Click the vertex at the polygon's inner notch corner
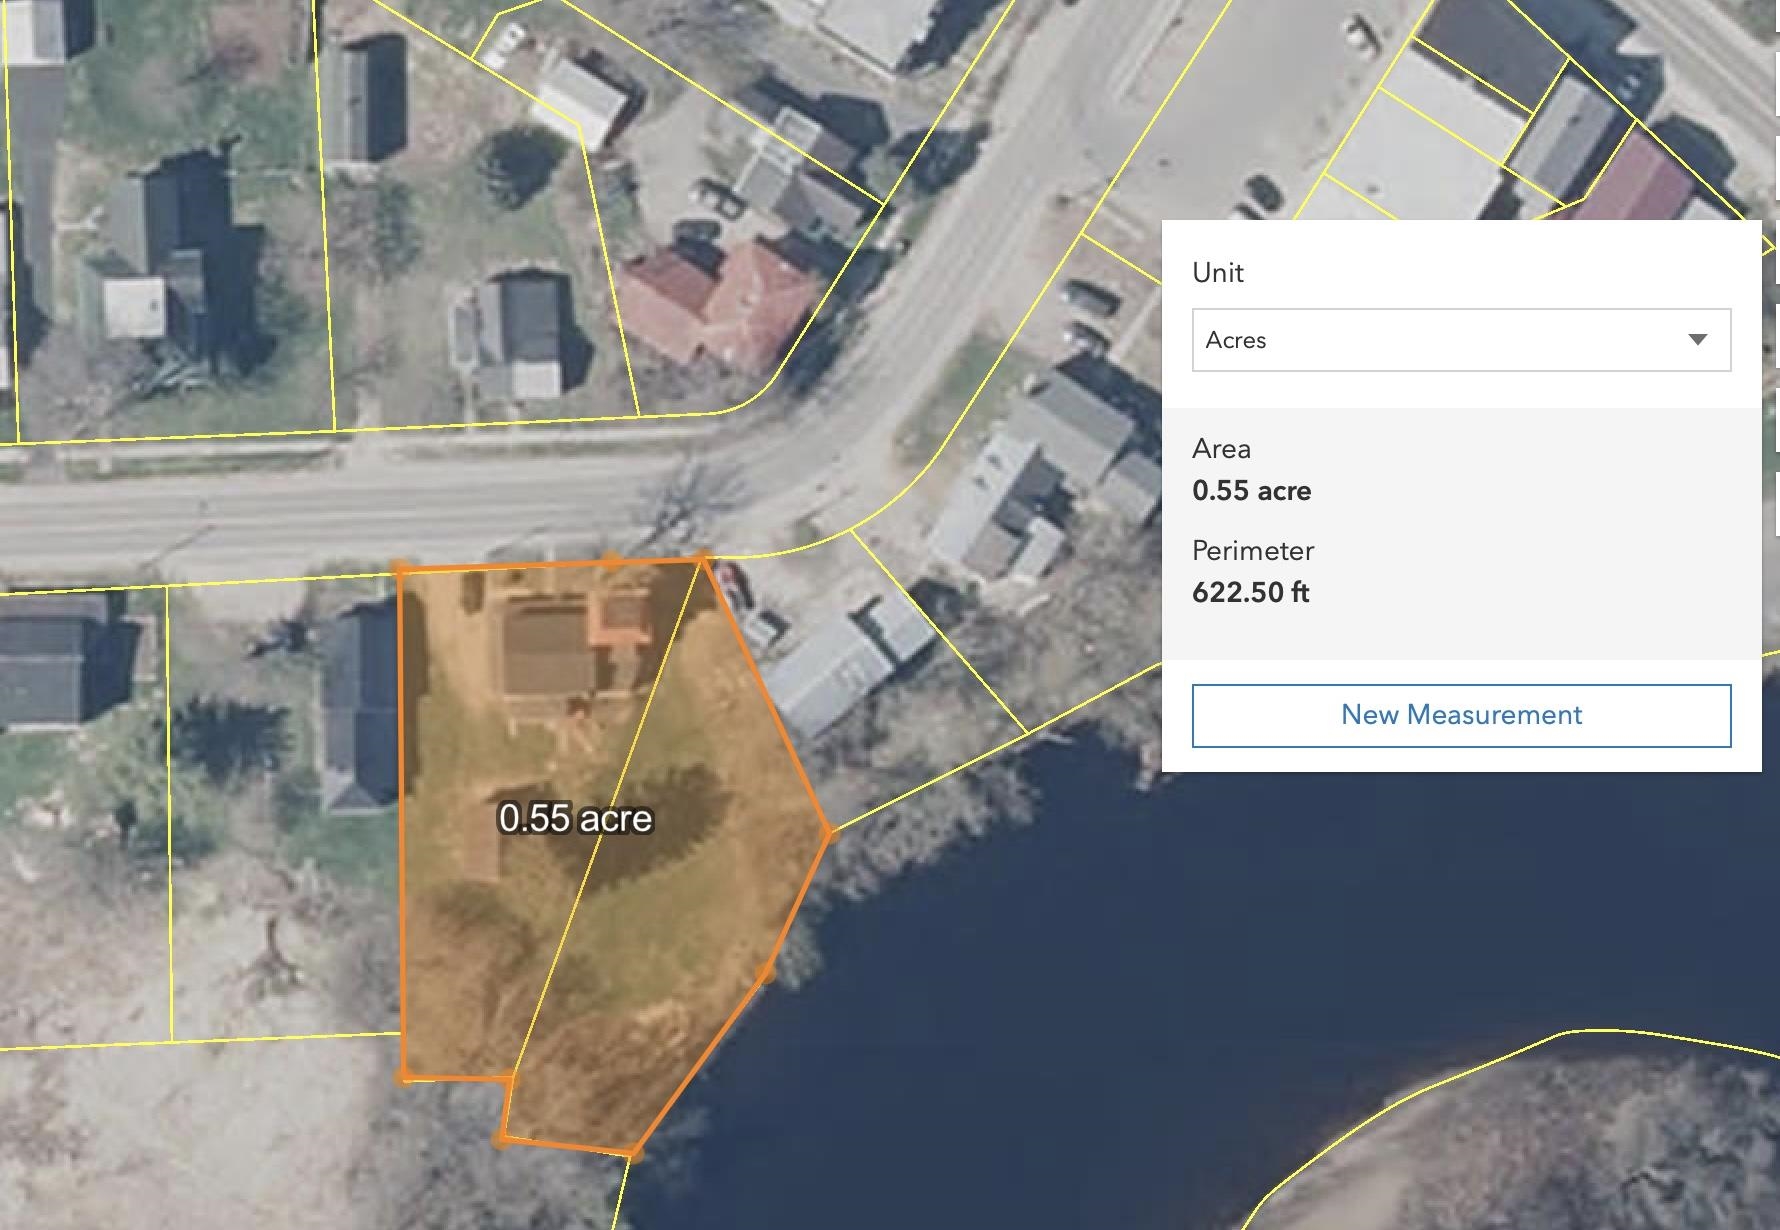 tap(512, 1080)
